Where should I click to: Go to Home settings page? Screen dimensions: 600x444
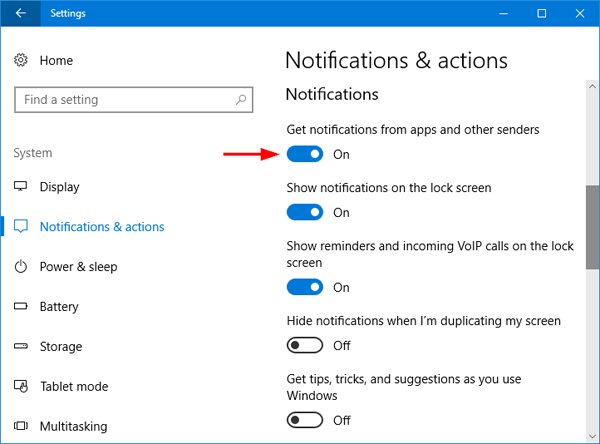tap(56, 61)
